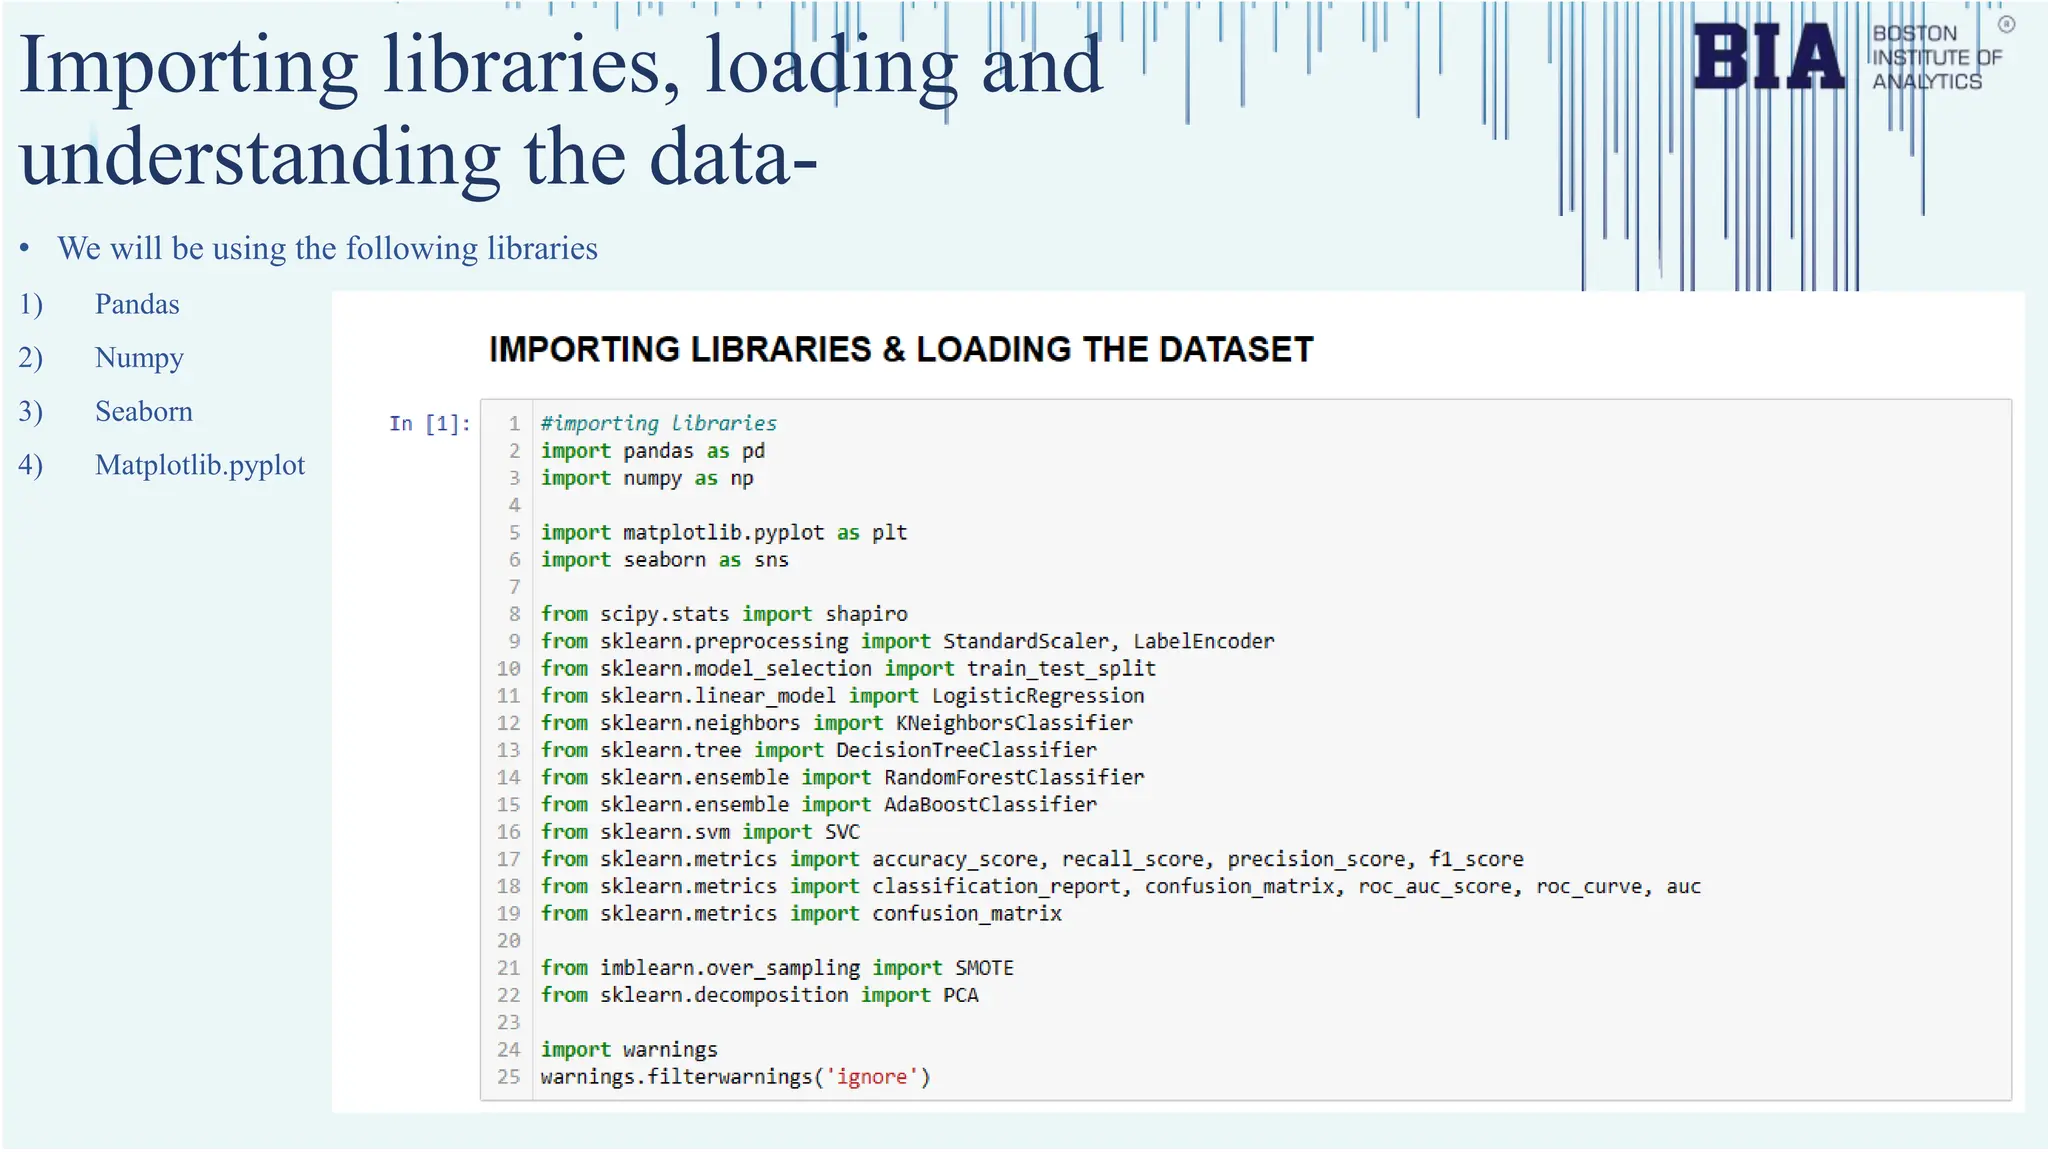Screen dimensions: 2048x1152
Task: Click the Importing Libraries & Loading heading
Action: tap(900, 349)
